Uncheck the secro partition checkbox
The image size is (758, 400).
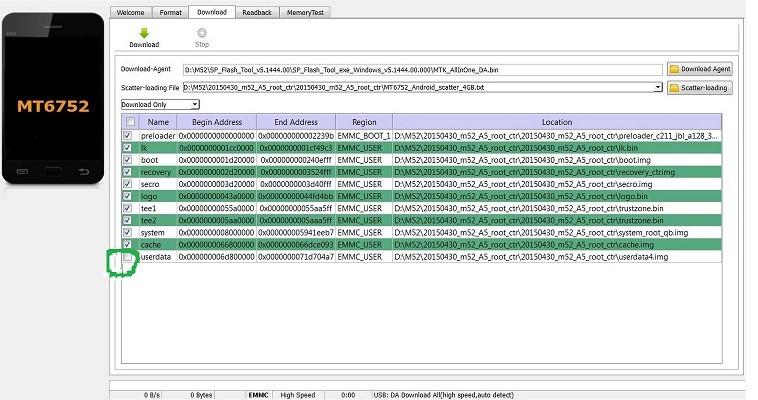128,184
